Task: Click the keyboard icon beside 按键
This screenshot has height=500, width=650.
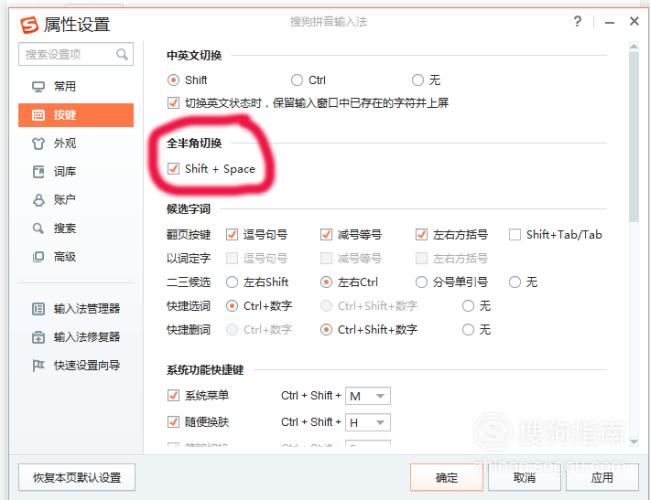Action: click(38, 115)
